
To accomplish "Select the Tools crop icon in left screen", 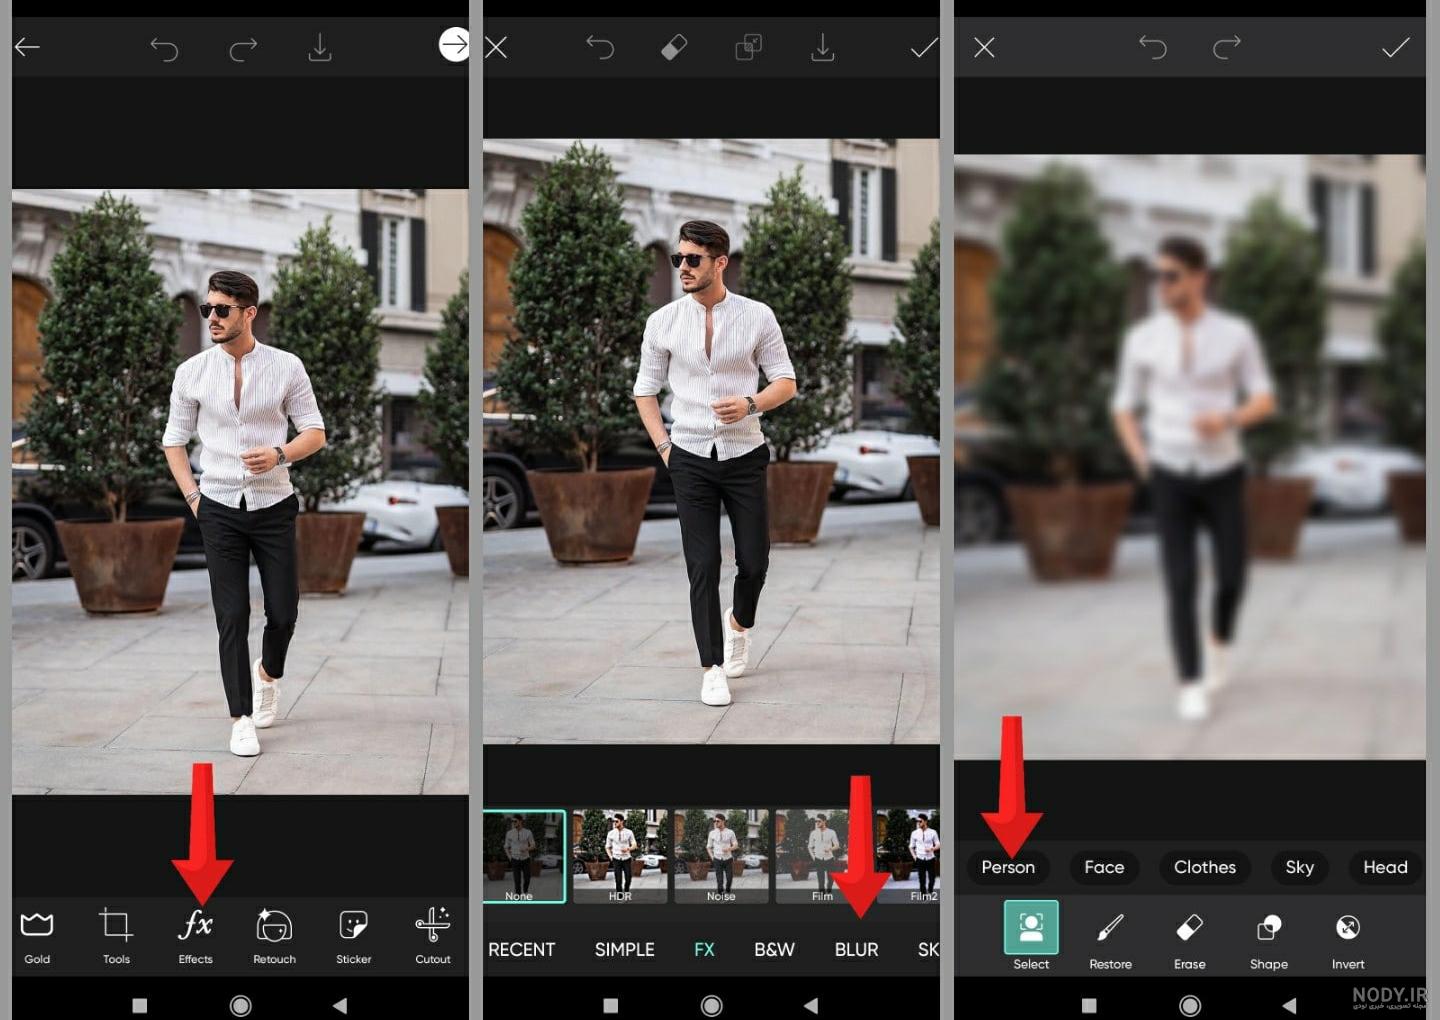I will pyautogui.click(x=116, y=935).
